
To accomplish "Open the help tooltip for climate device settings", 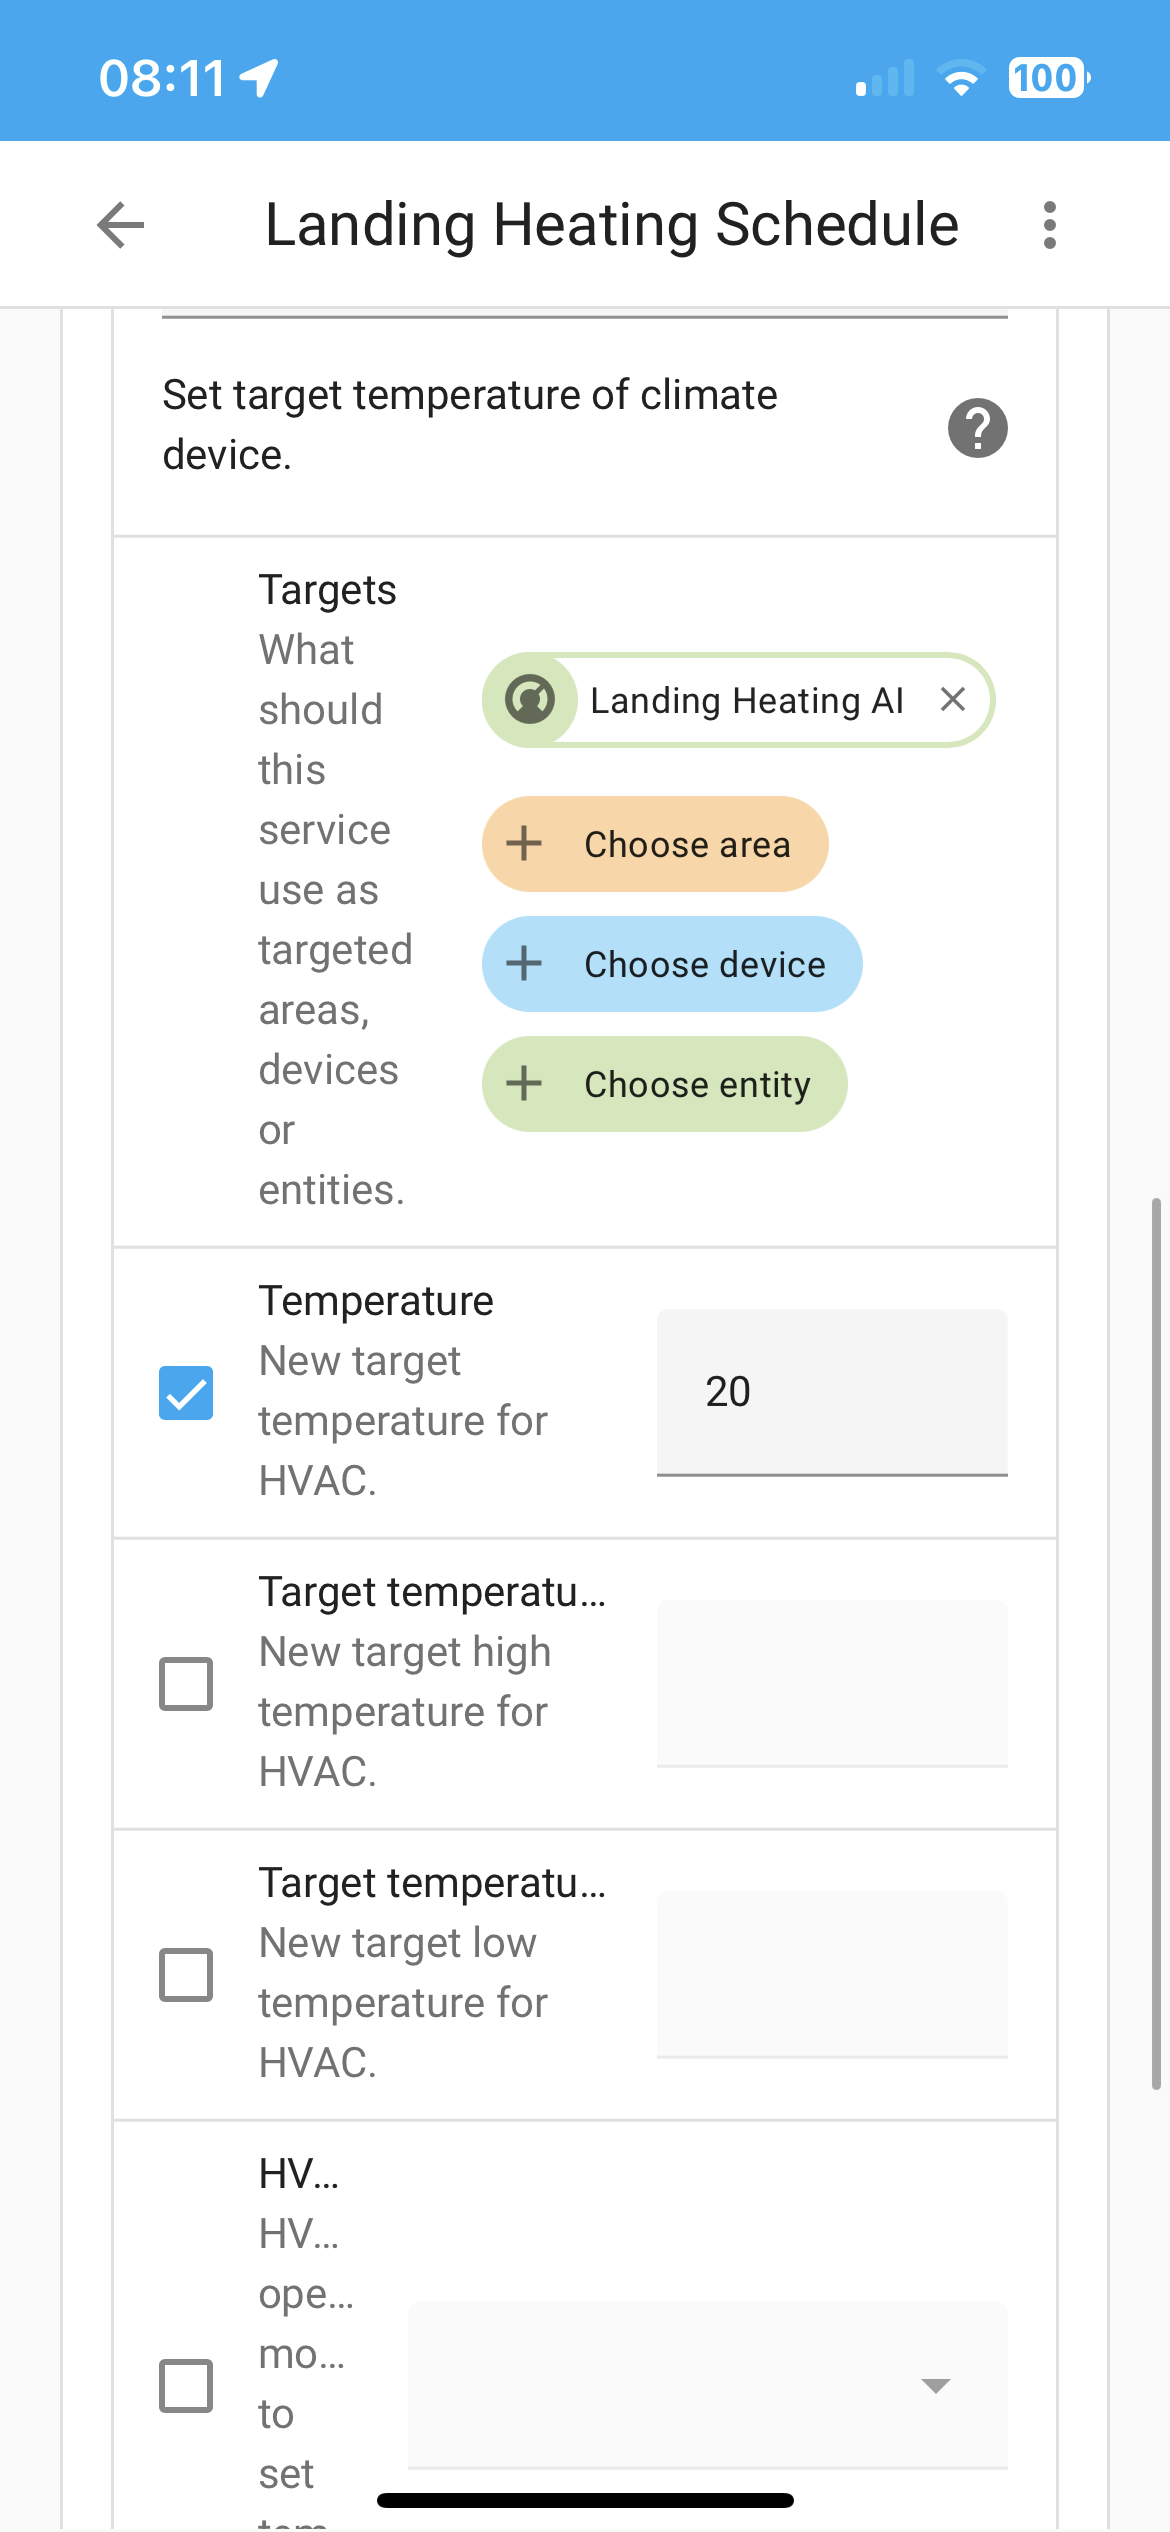I will 977,427.
